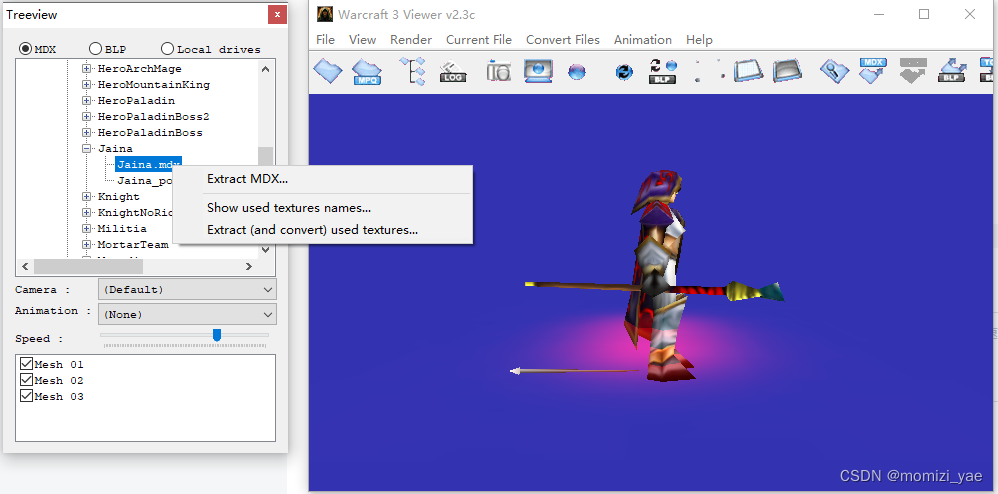Click the MDX convert toolbar icon
998x494 pixels.
point(873,71)
